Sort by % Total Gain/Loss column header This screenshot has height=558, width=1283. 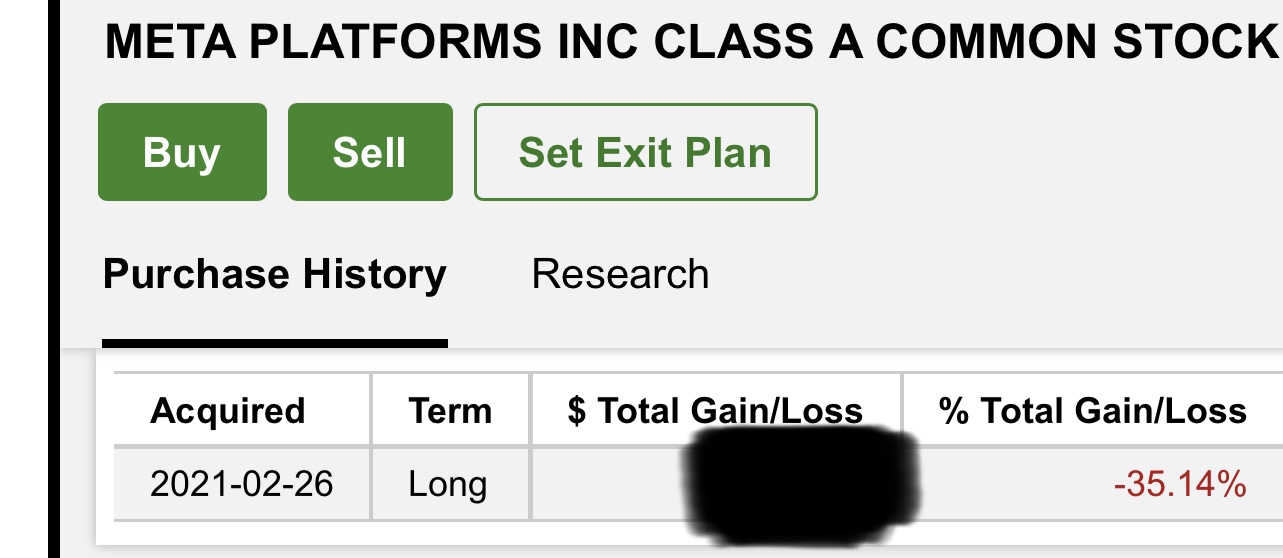pyautogui.click(x=1093, y=410)
